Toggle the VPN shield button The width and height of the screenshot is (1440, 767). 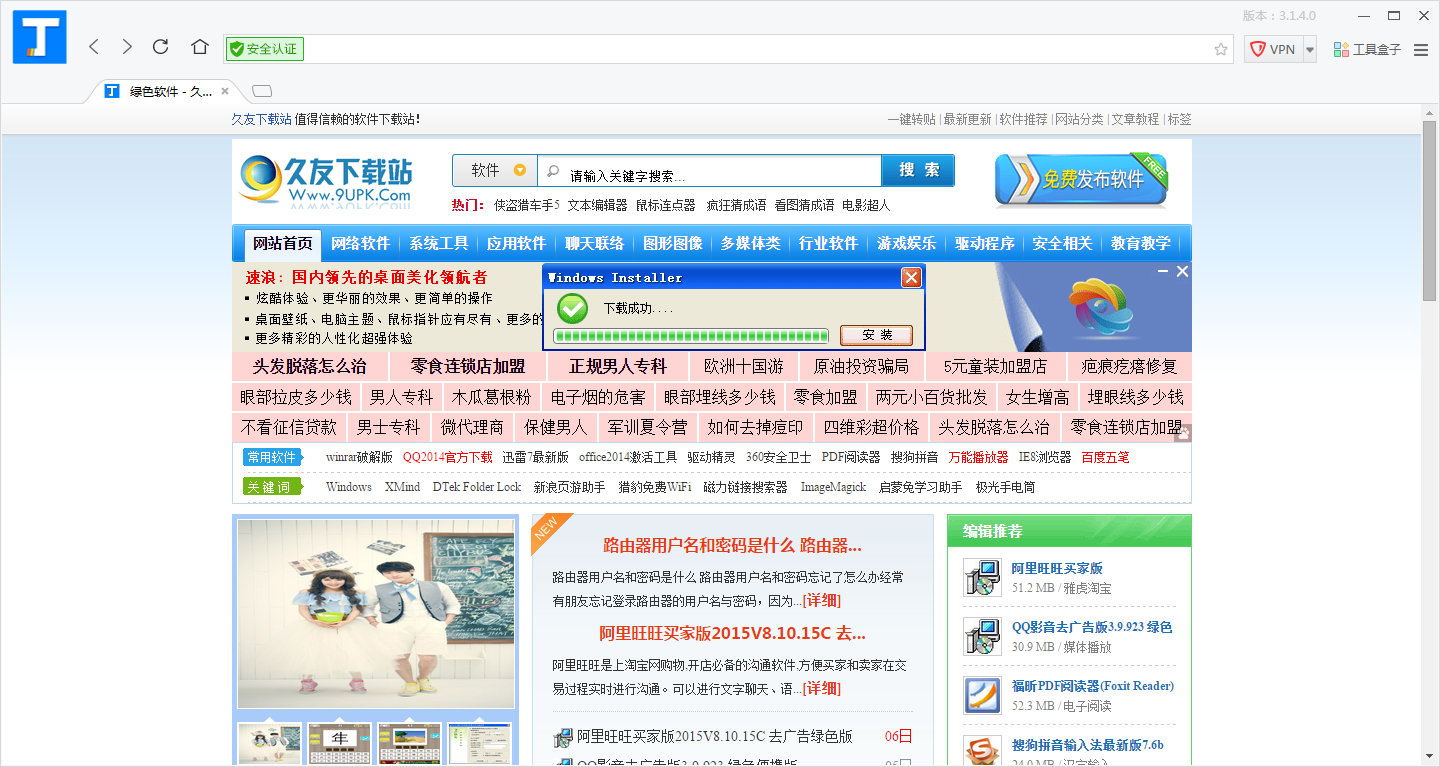(x=1273, y=49)
